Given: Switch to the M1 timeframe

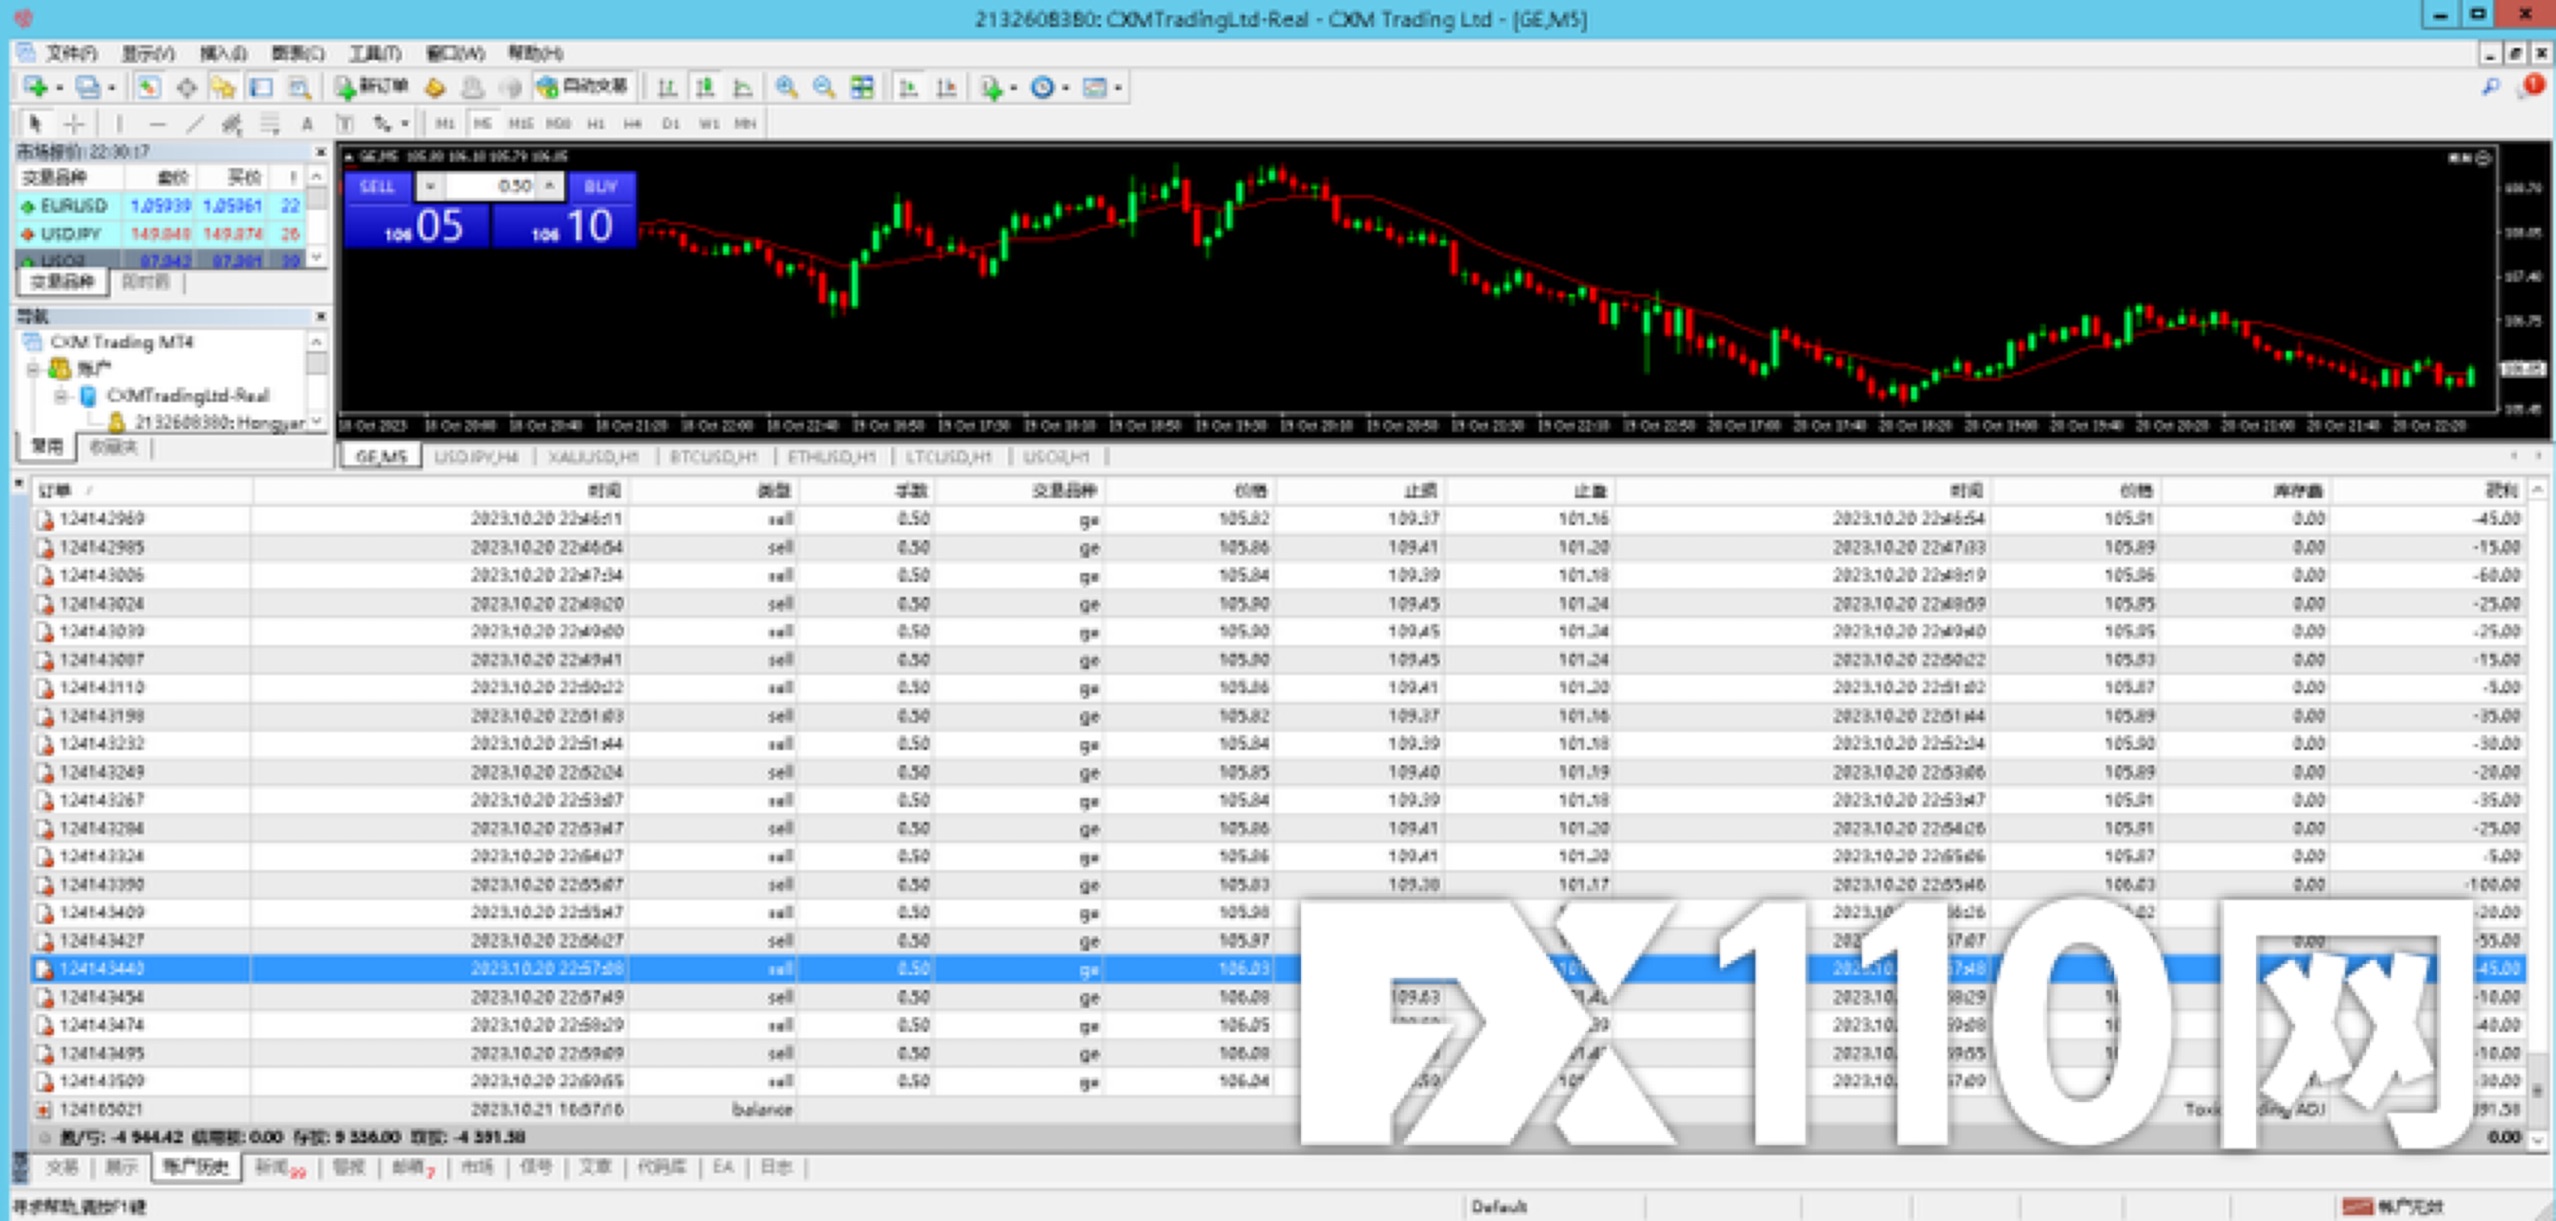Looking at the screenshot, I should point(445,124).
